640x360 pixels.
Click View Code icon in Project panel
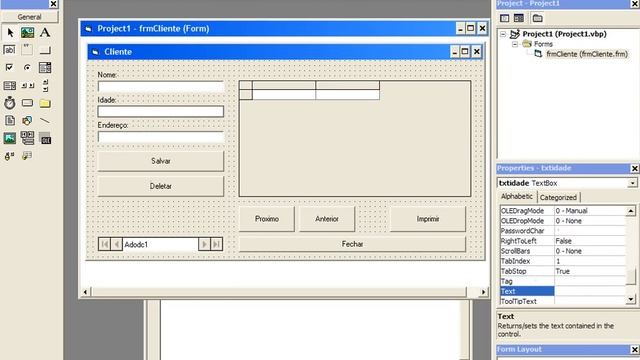click(x=504, y=18)
